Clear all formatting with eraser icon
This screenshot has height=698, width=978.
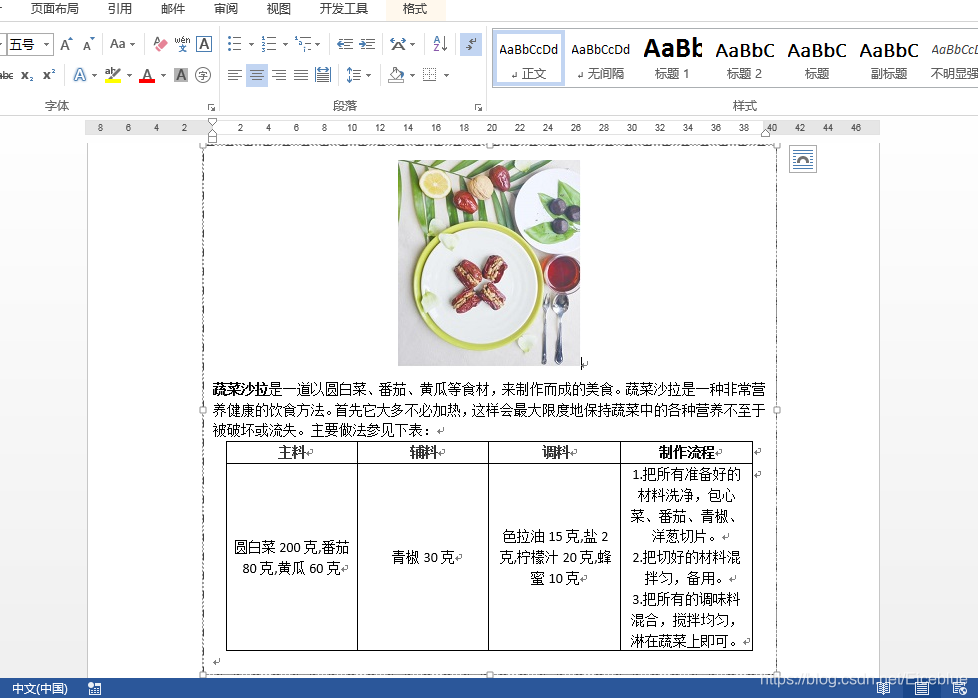tap(160, 44)
